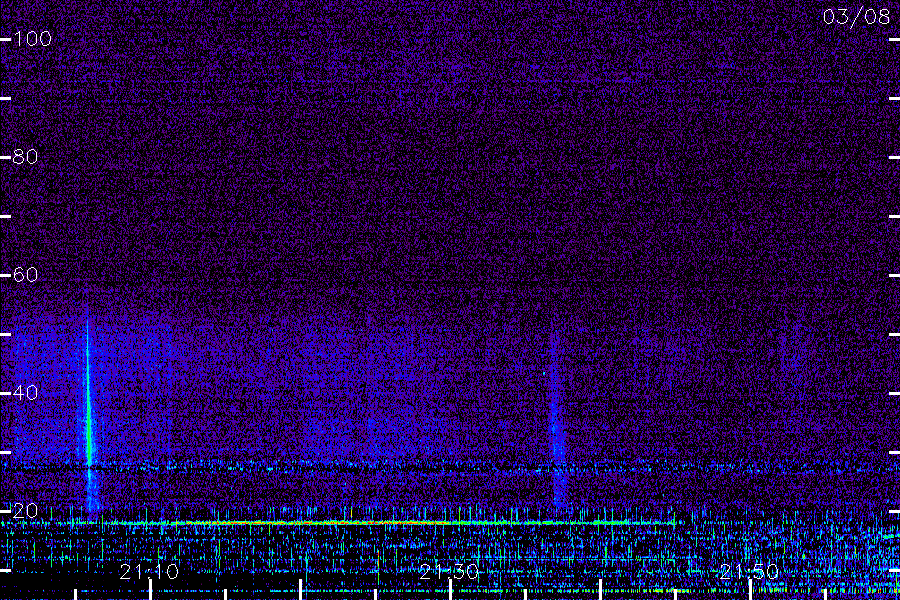Select the 21:30 time axis label

[449, 572]
